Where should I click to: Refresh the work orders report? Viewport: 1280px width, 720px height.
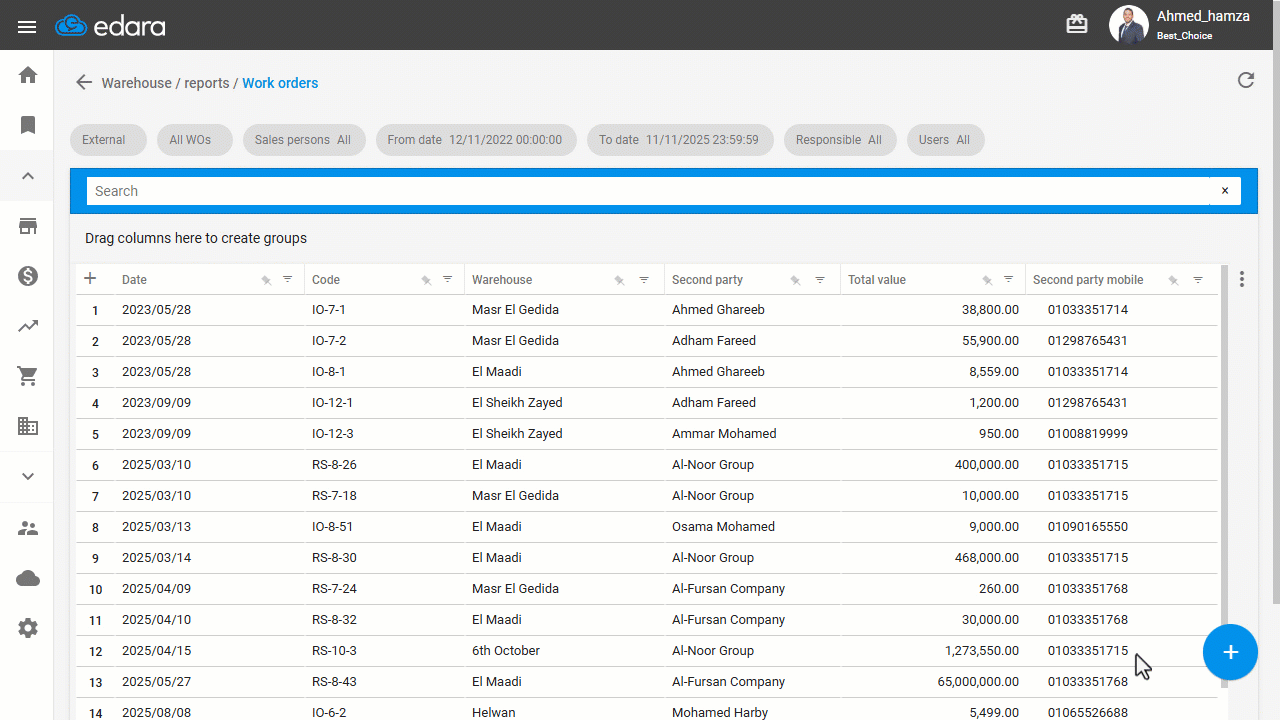point(1246,80)
